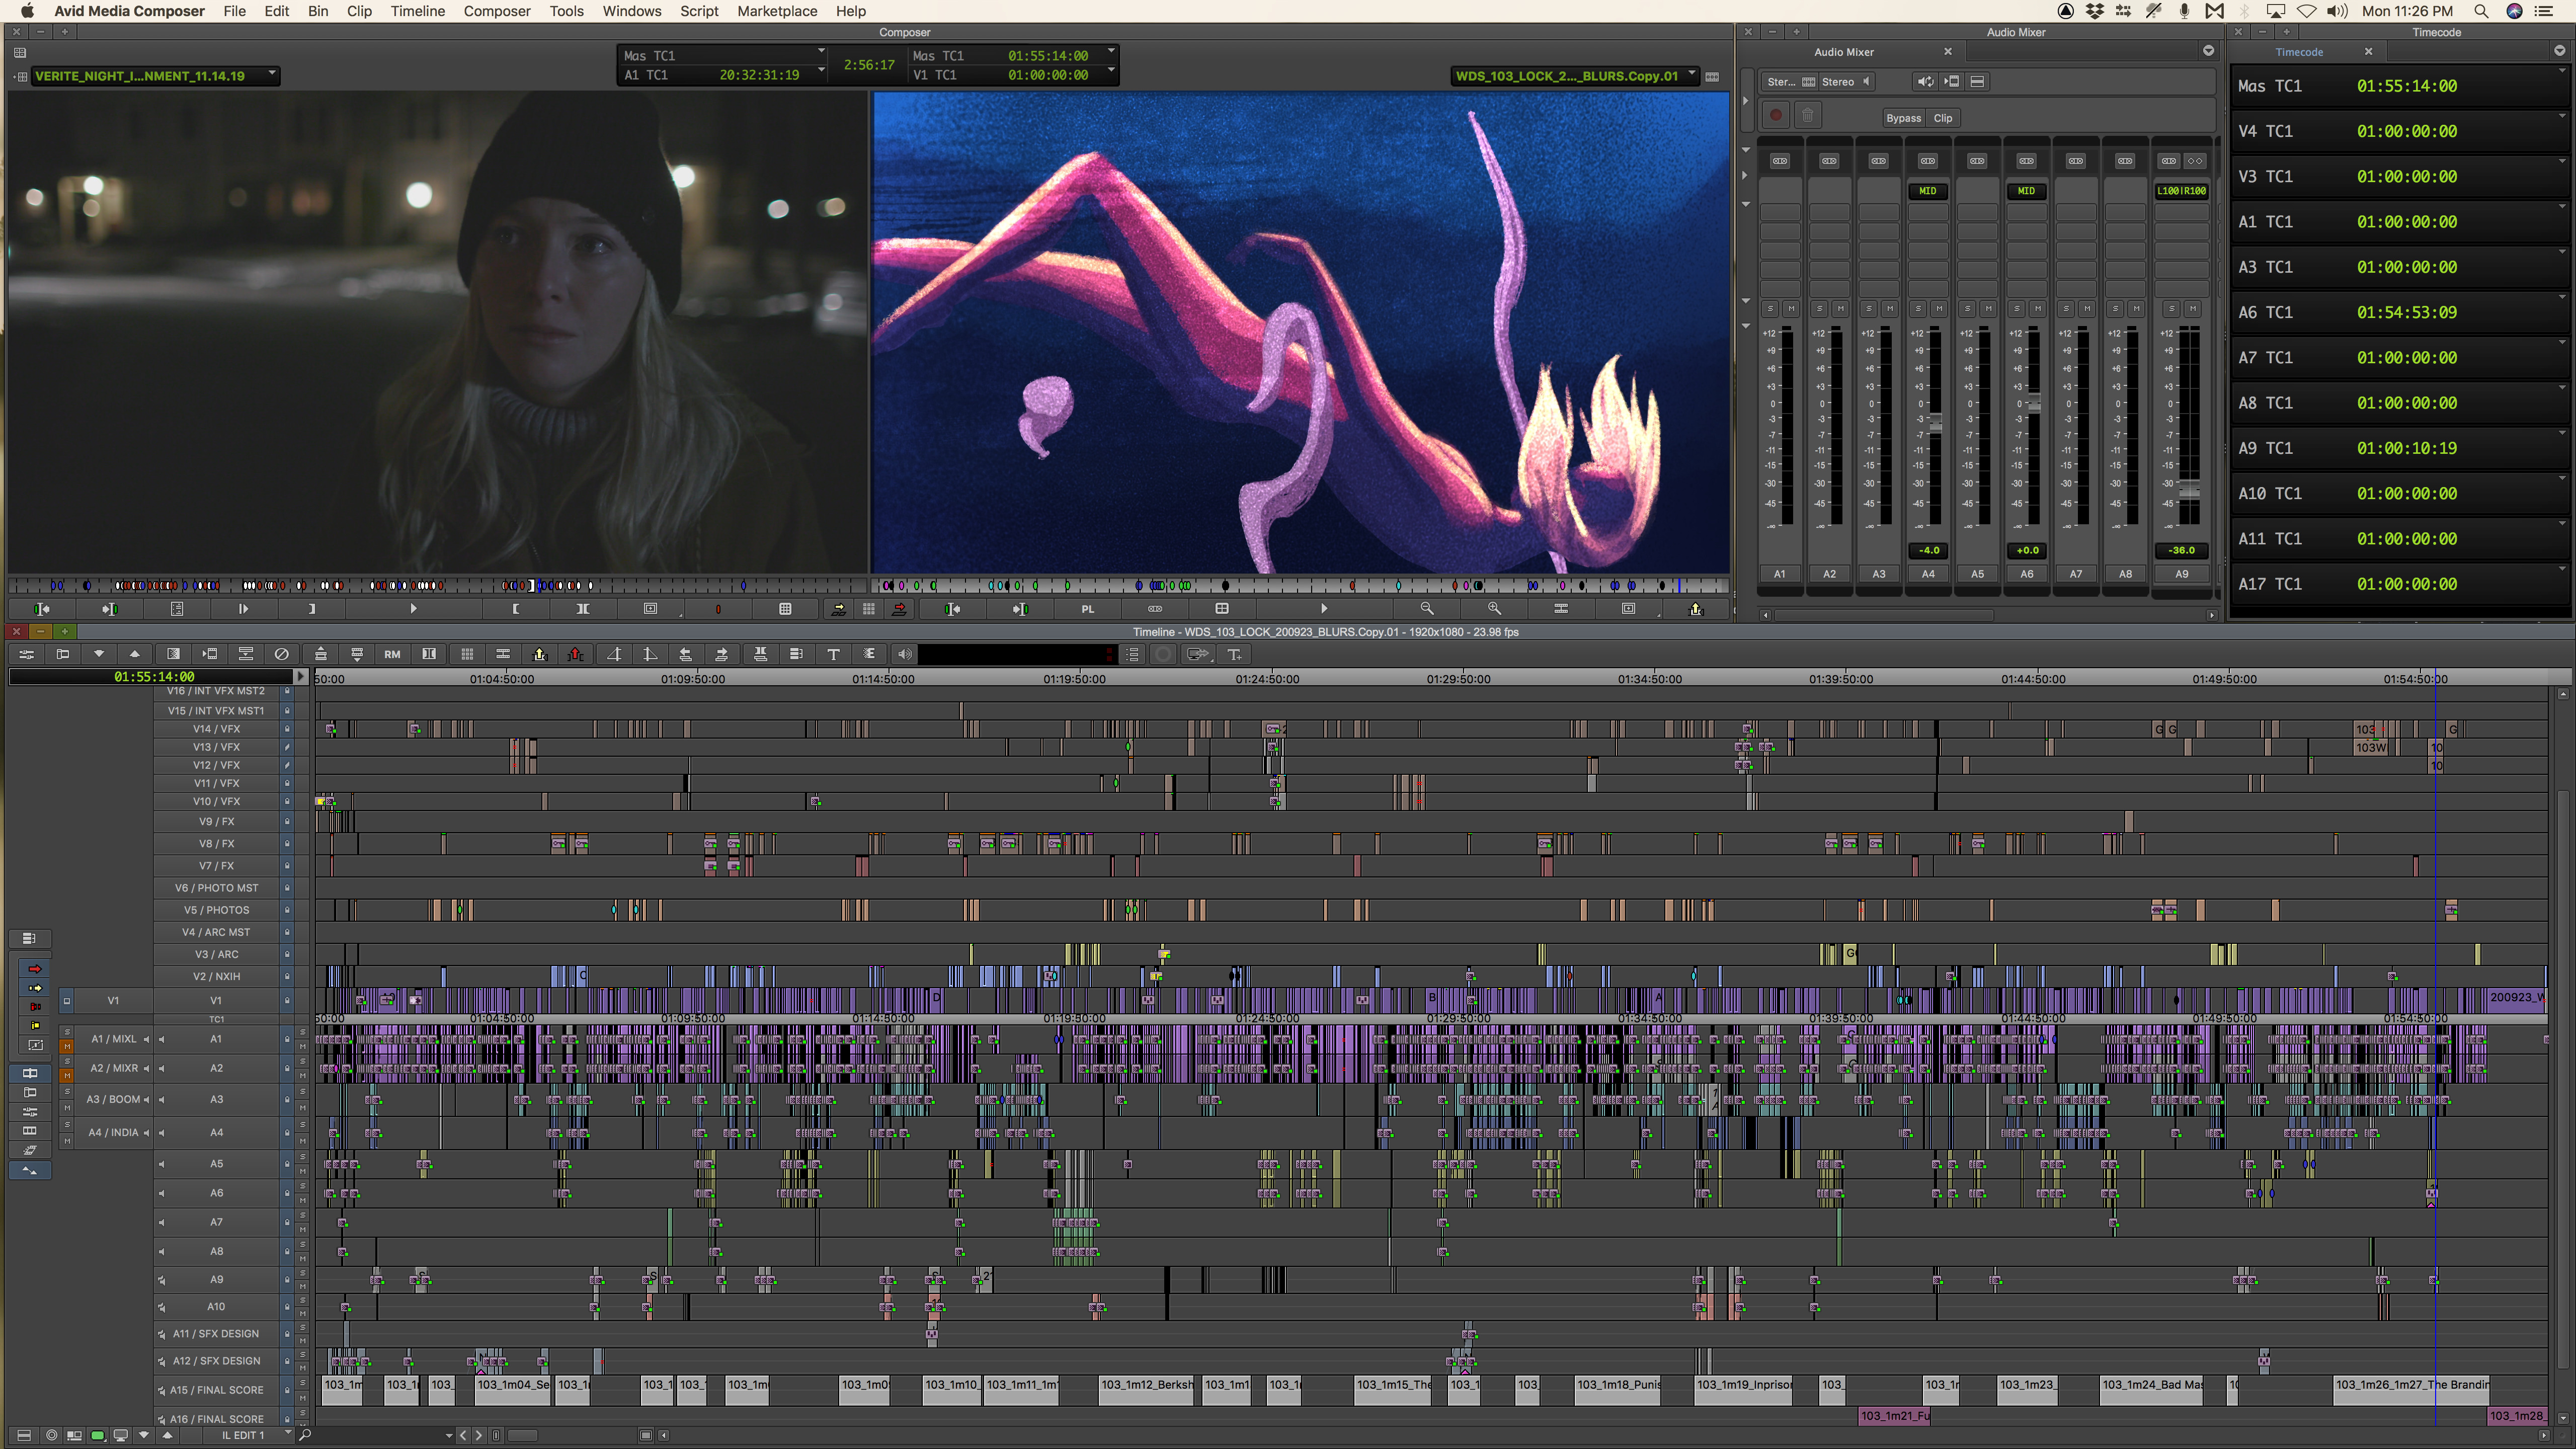2576x1449 pixels.
Task: Click the macOS volume icon in menu bar
Action: click(2337, 11)
